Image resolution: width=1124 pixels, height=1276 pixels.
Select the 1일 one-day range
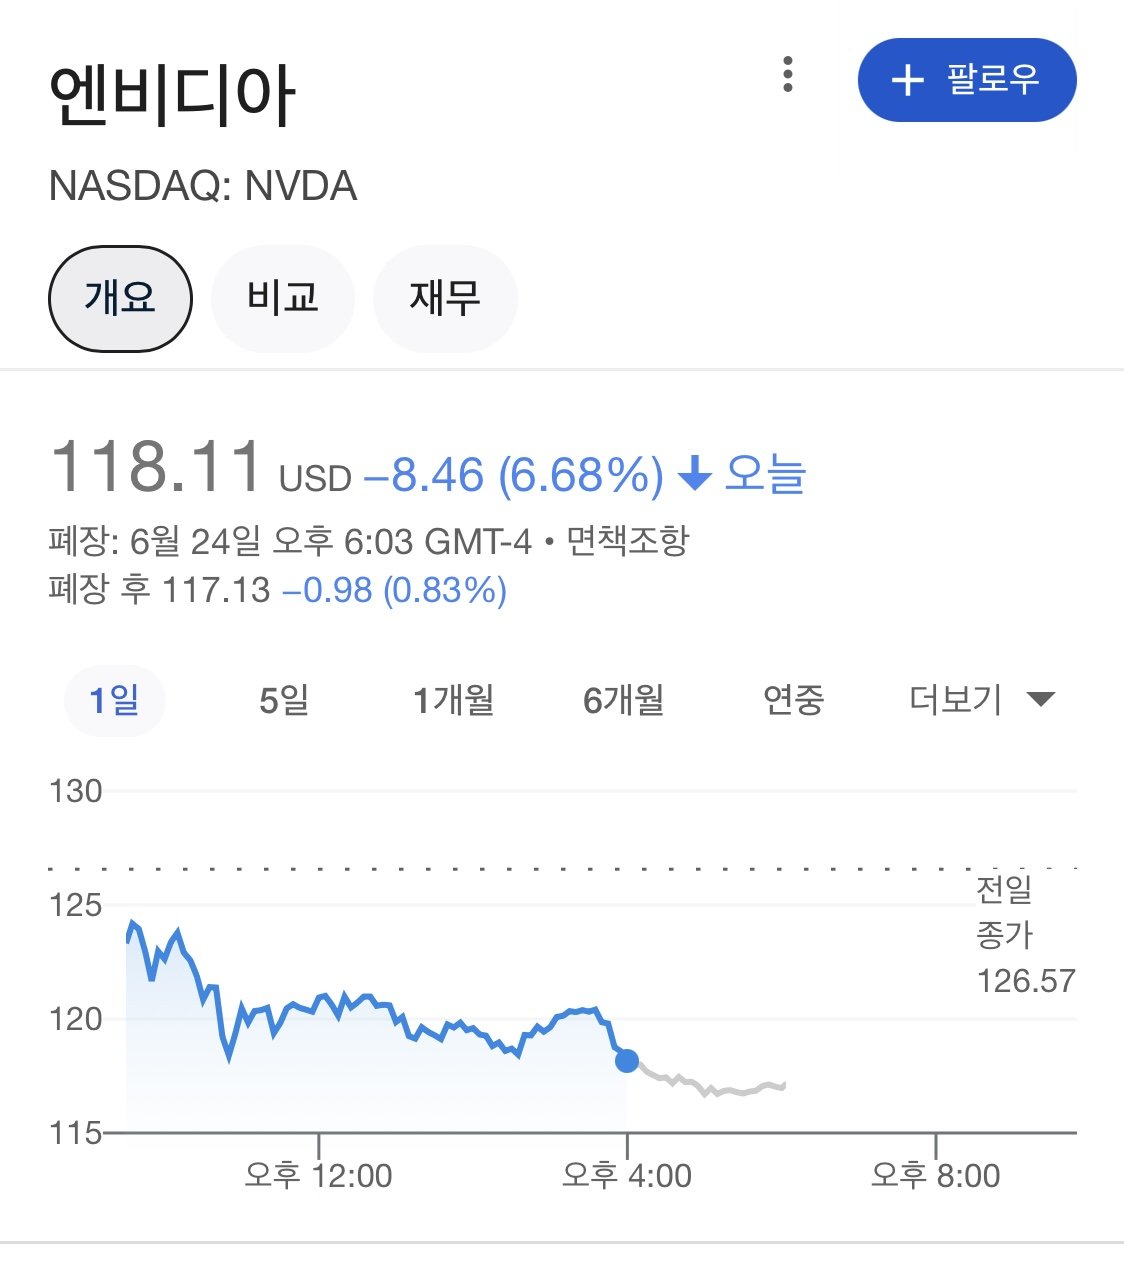114,700
